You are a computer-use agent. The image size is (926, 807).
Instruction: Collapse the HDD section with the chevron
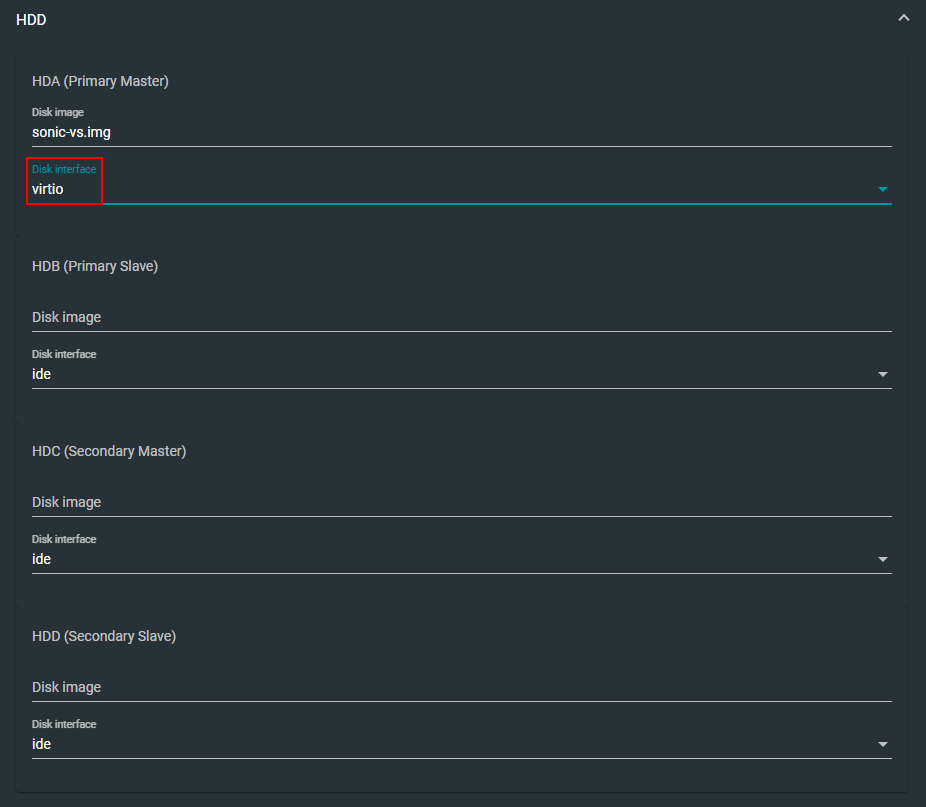(904, 19)
